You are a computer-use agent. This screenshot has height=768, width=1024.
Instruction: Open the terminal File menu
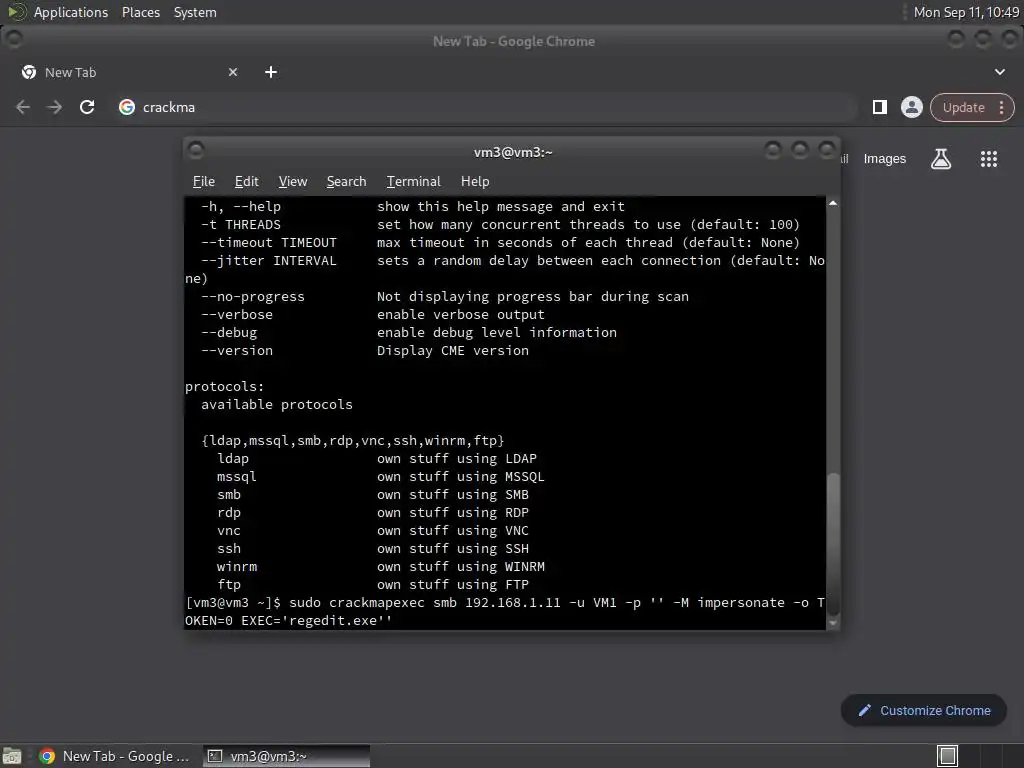pyautogui.click(x=204, y=182)
